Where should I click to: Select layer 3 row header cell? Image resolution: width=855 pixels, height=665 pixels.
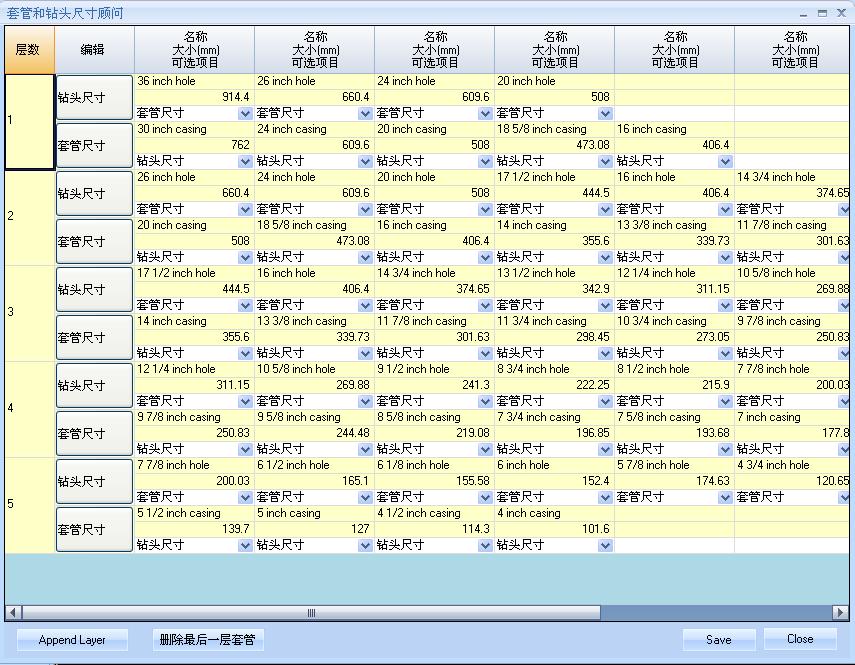tap(29, 313)
